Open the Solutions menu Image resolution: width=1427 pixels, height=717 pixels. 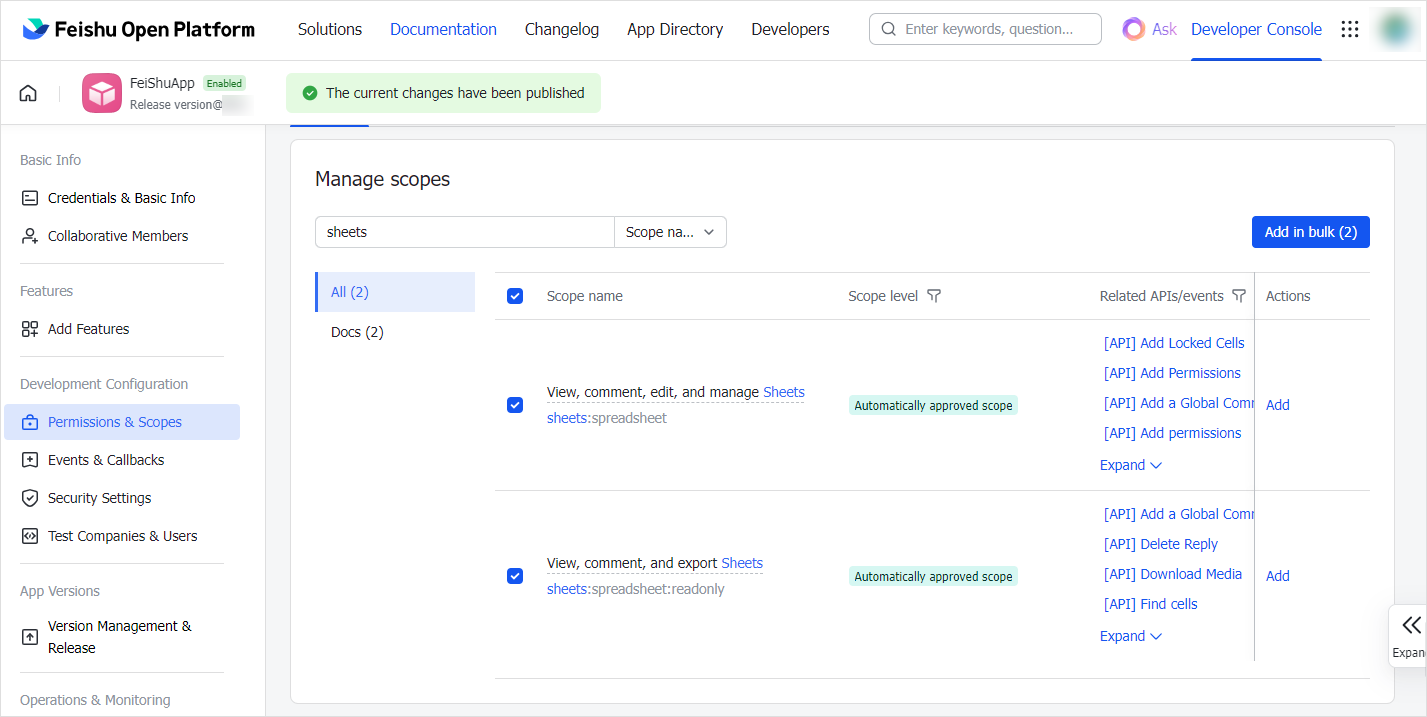[x=330, y=29]
